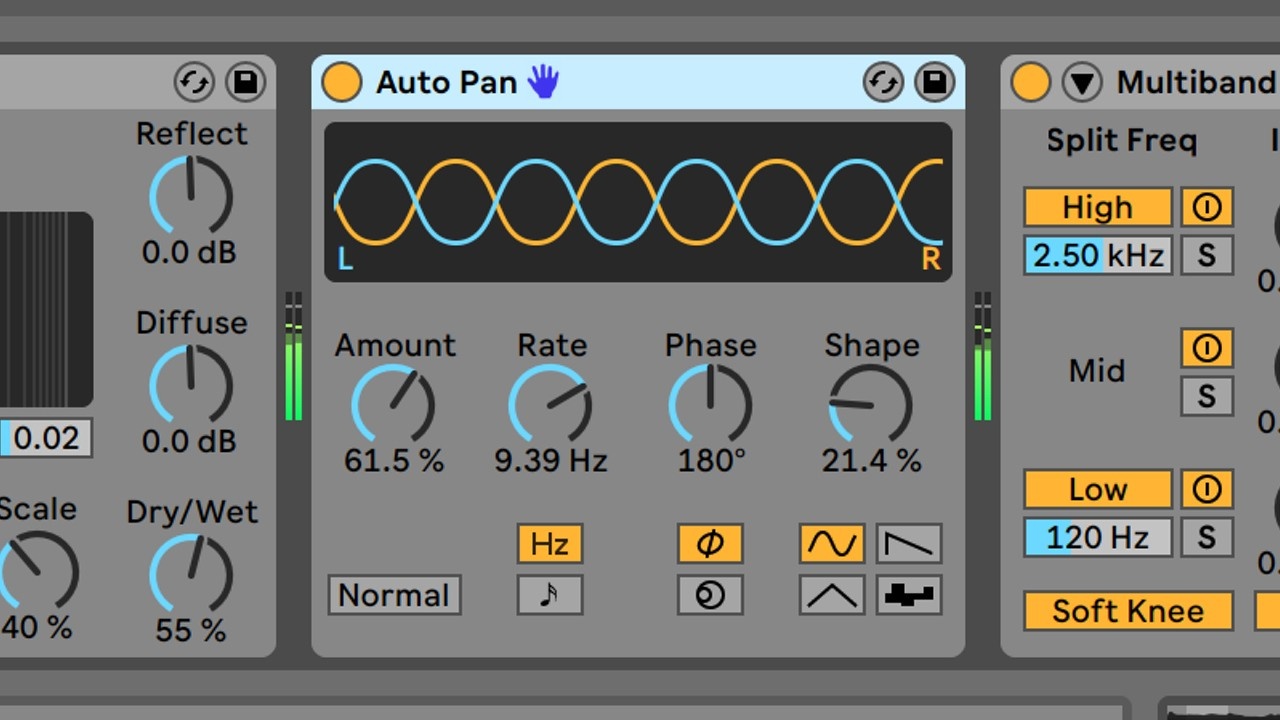Toggle the Low band button
Screen dimensions: 1280x720
1098,489
